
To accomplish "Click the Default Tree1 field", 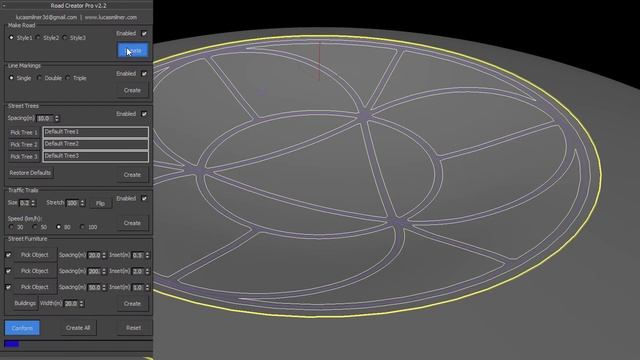I will [96, 132].
